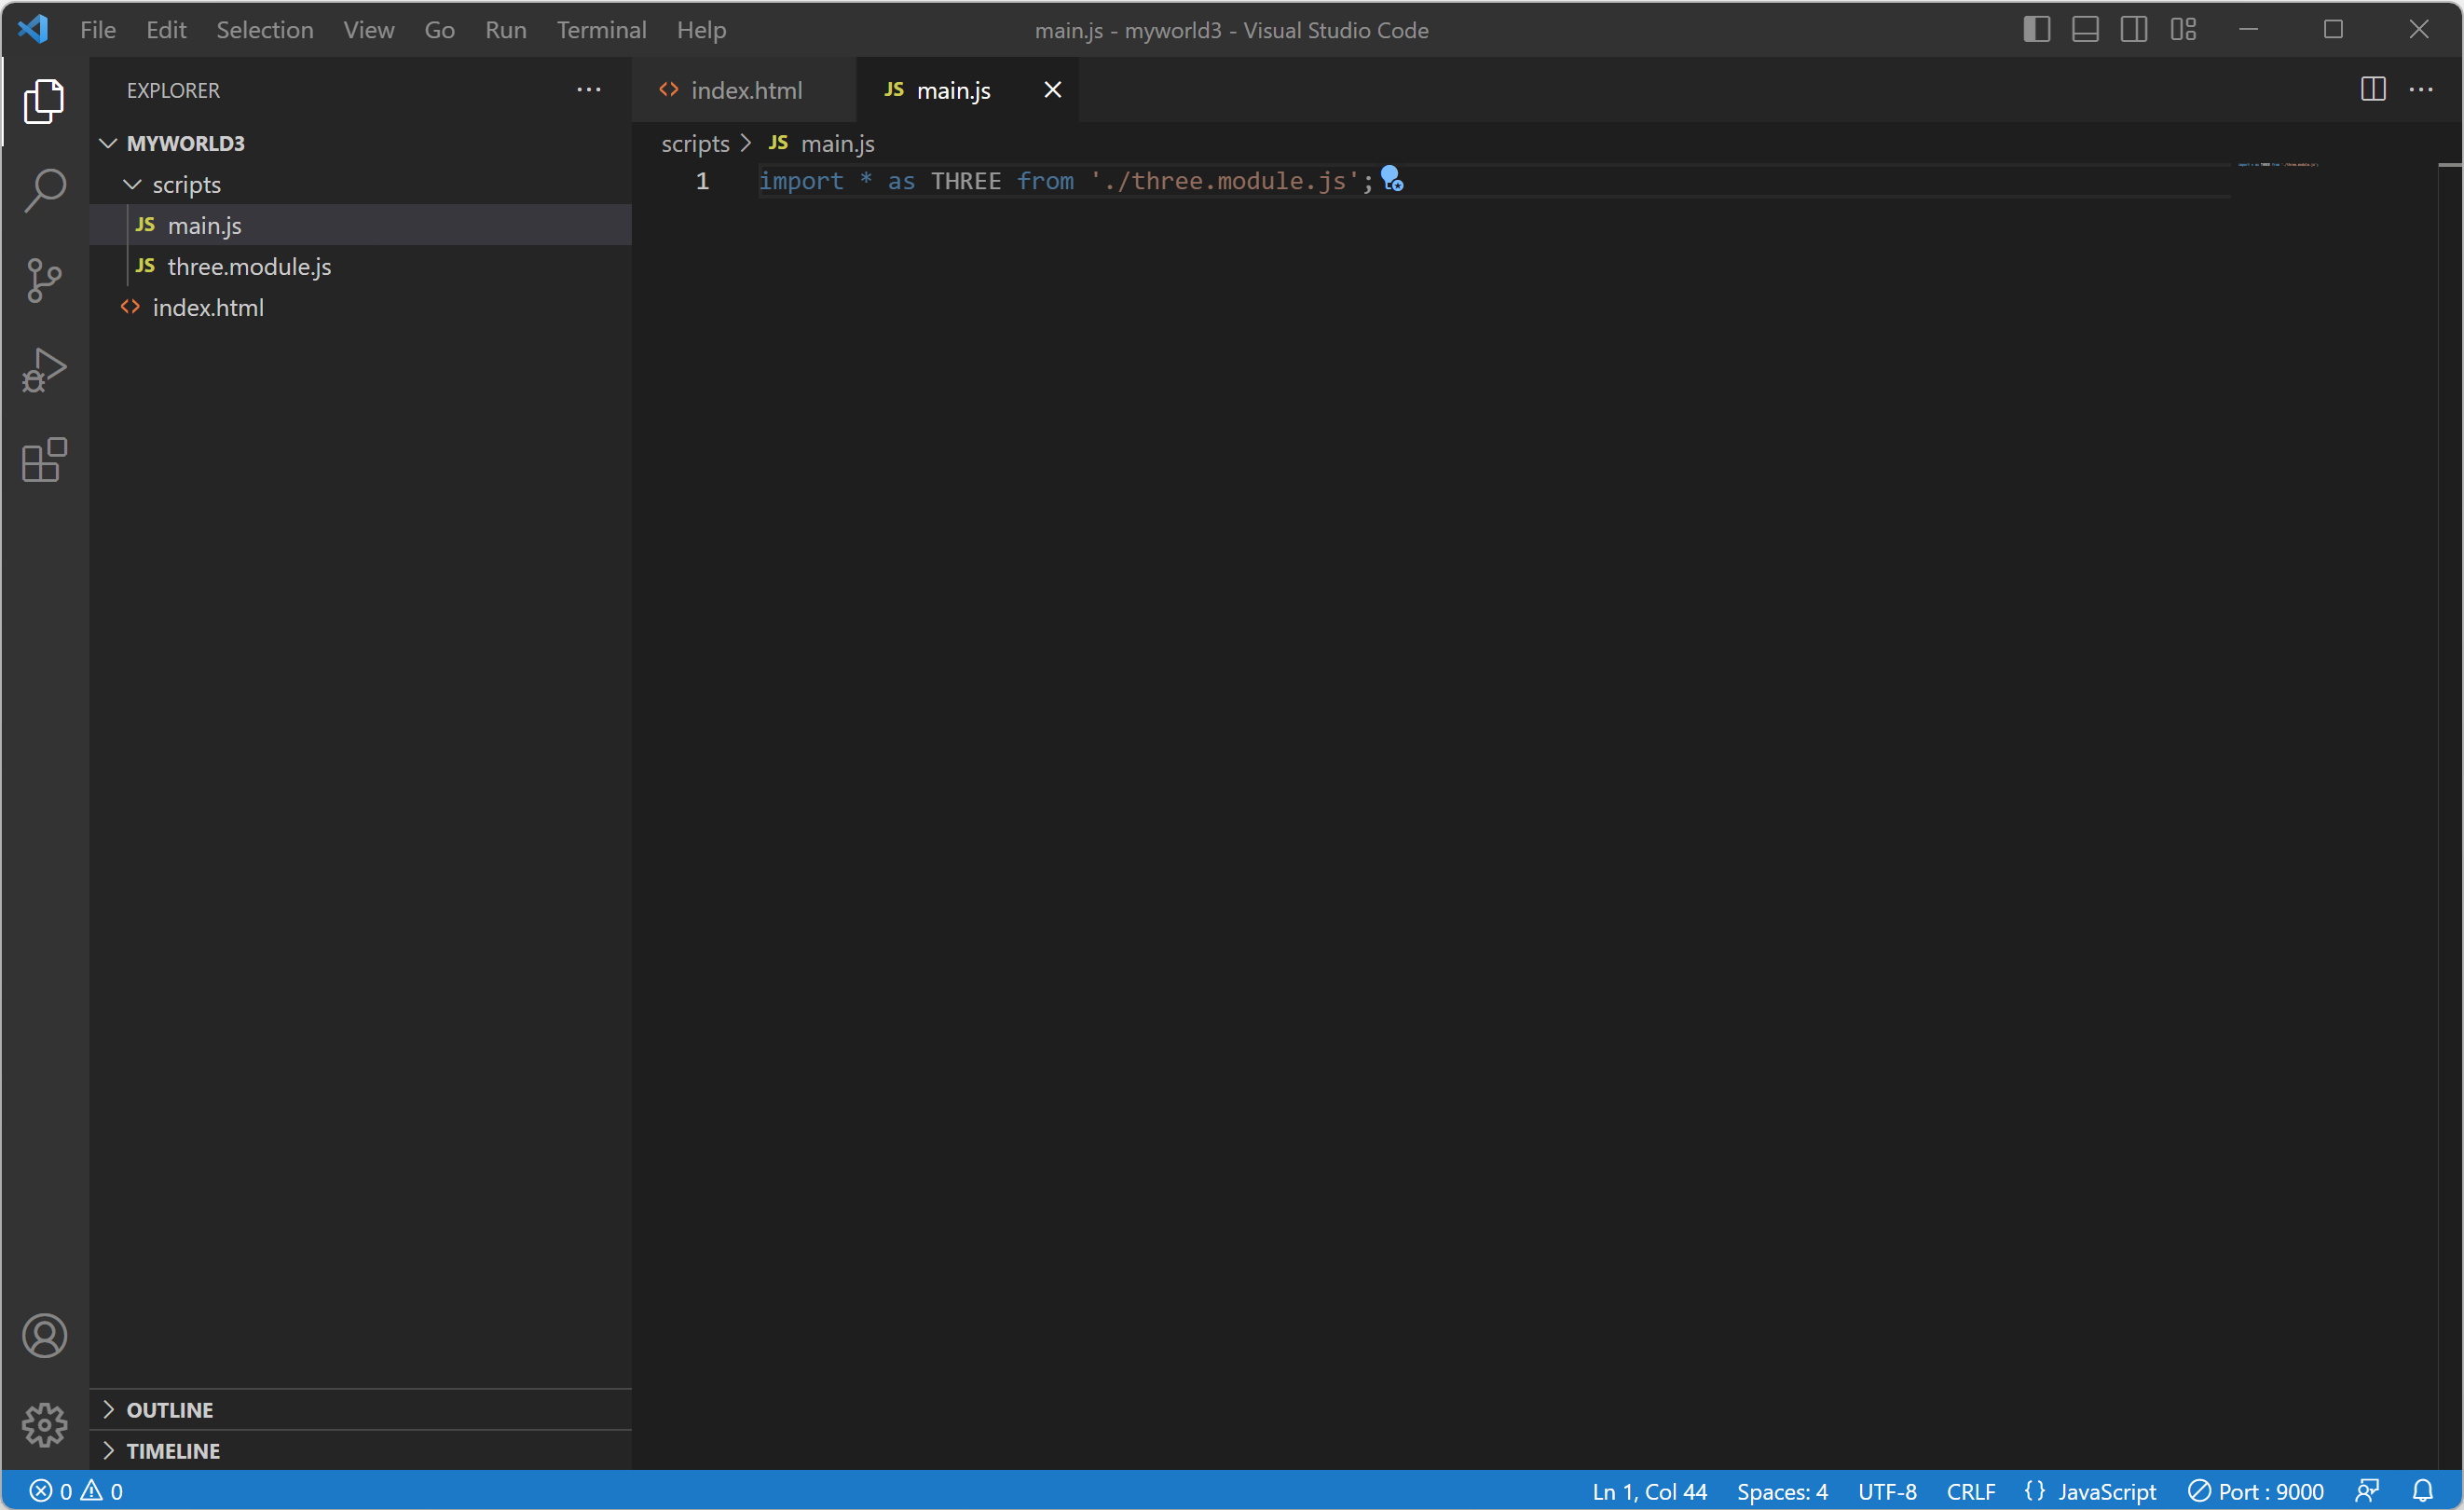2464x1510 pixels.
Task: Toggle the Secondary Side Bar layout button
Action: (x=2133, y=30)
